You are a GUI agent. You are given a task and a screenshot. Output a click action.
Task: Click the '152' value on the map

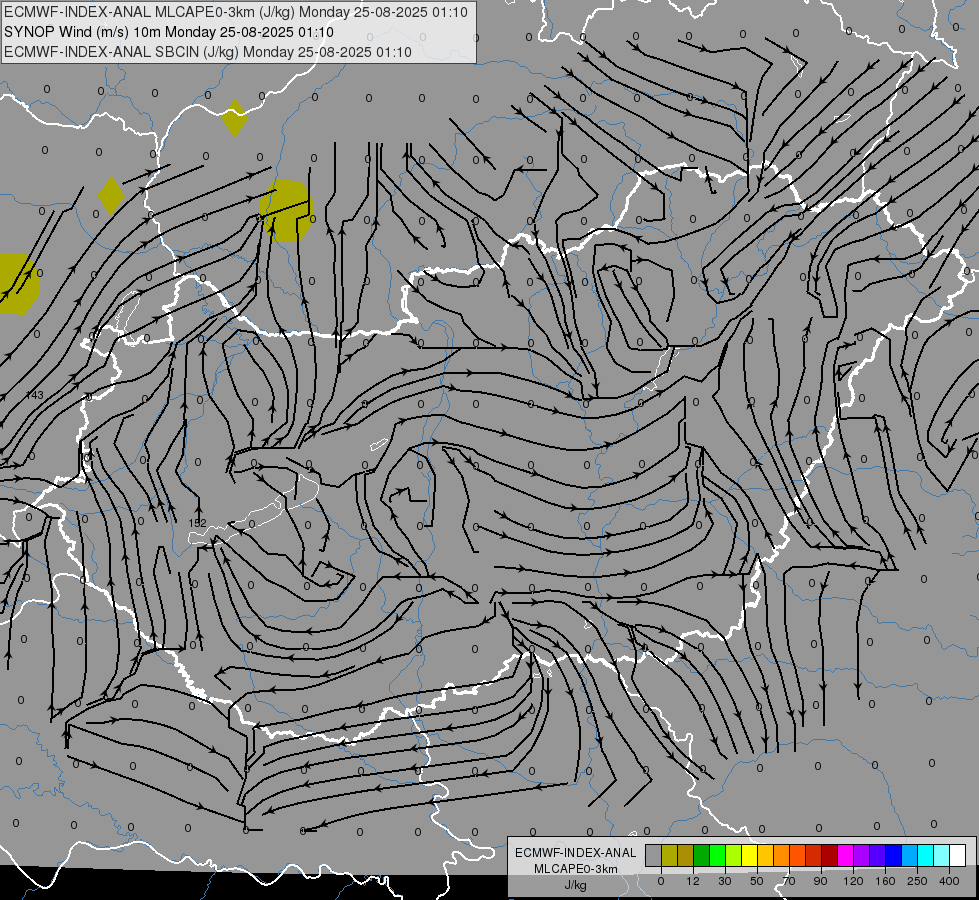point(197,523)
